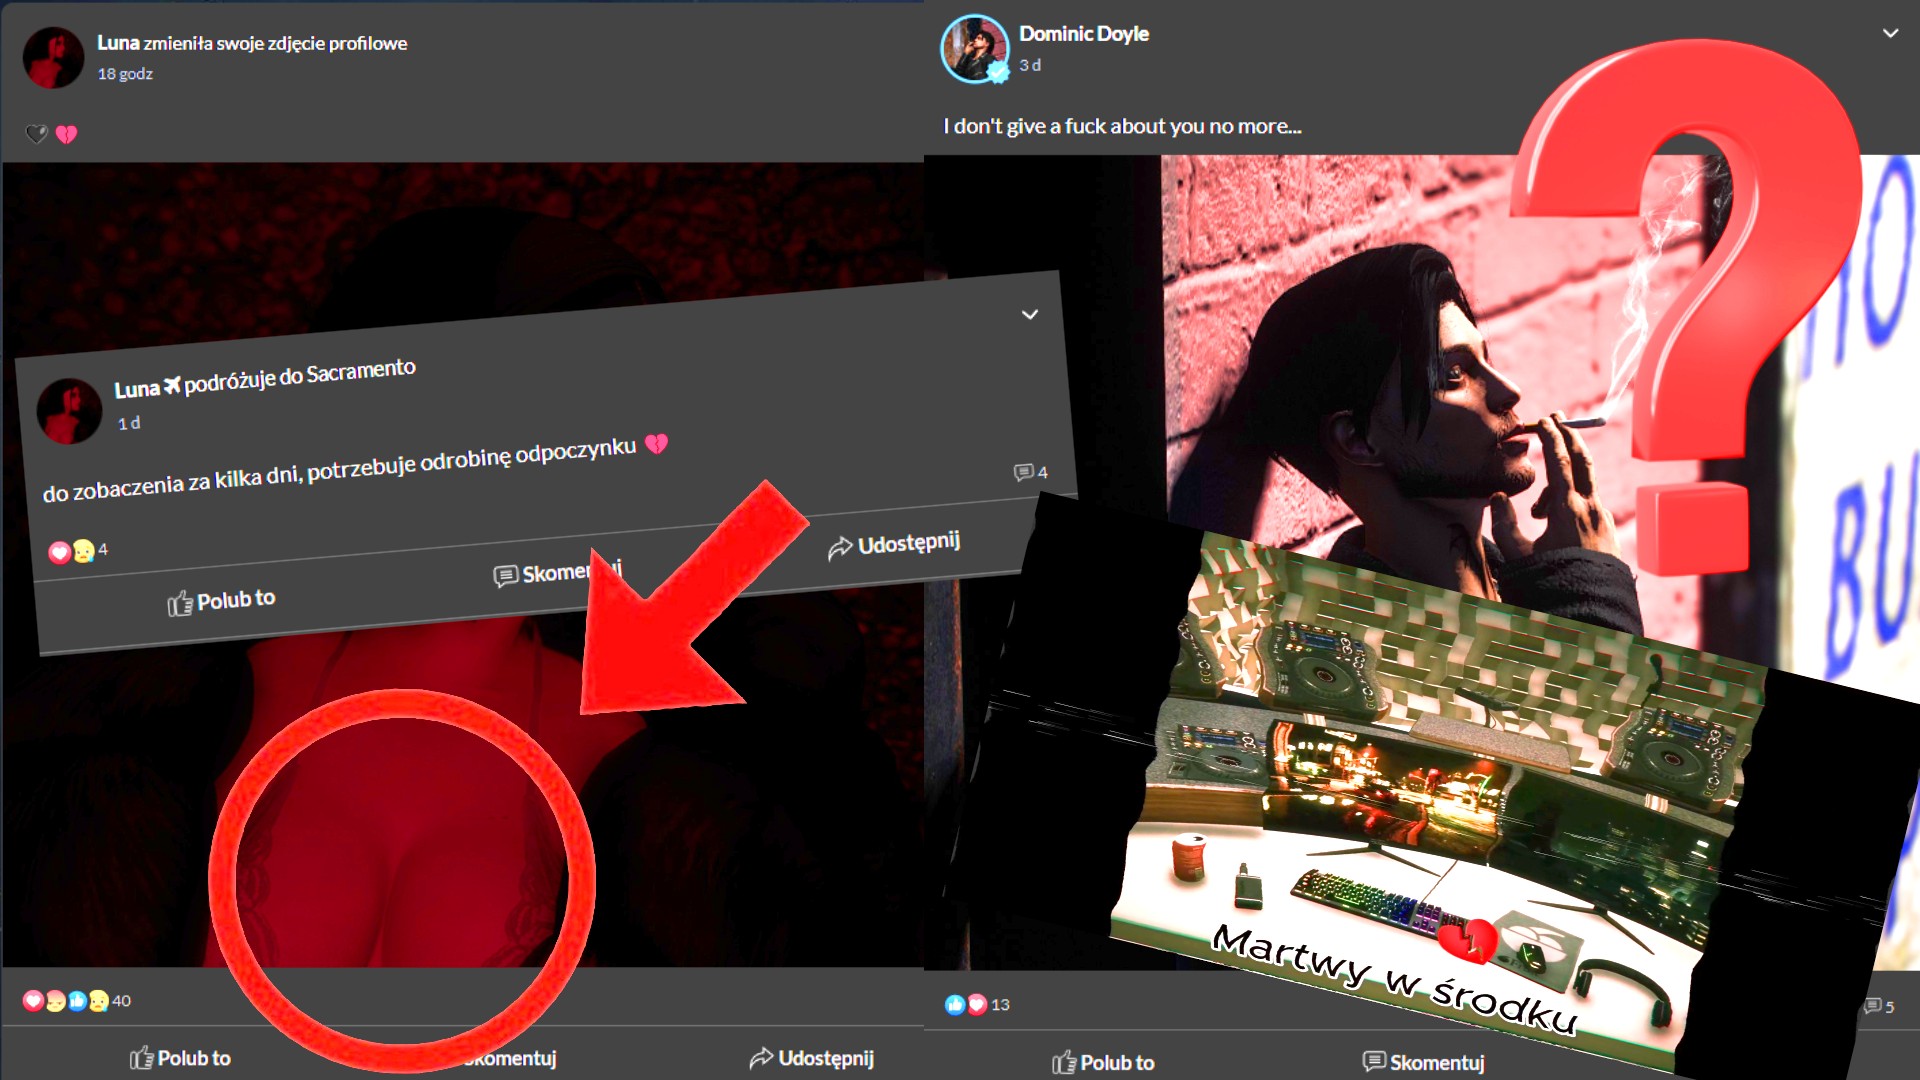The width and height of the screenshot is (1920, 1080).
Task: Open the "3 d" timestamp on Dominic's post
Action: [1030, 65]
